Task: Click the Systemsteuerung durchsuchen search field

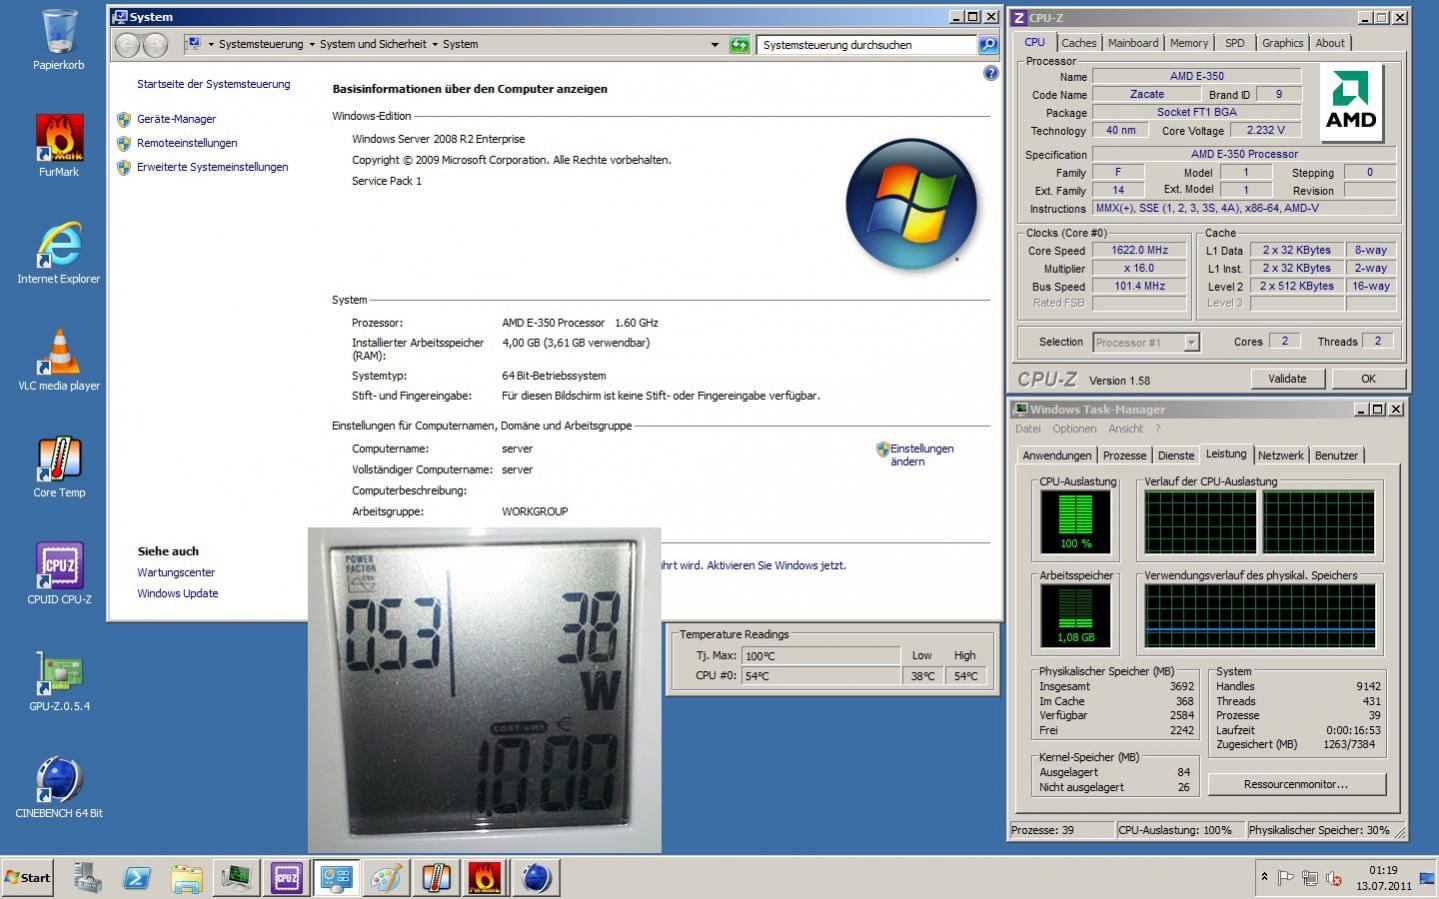Action: (x=866, y=44)
